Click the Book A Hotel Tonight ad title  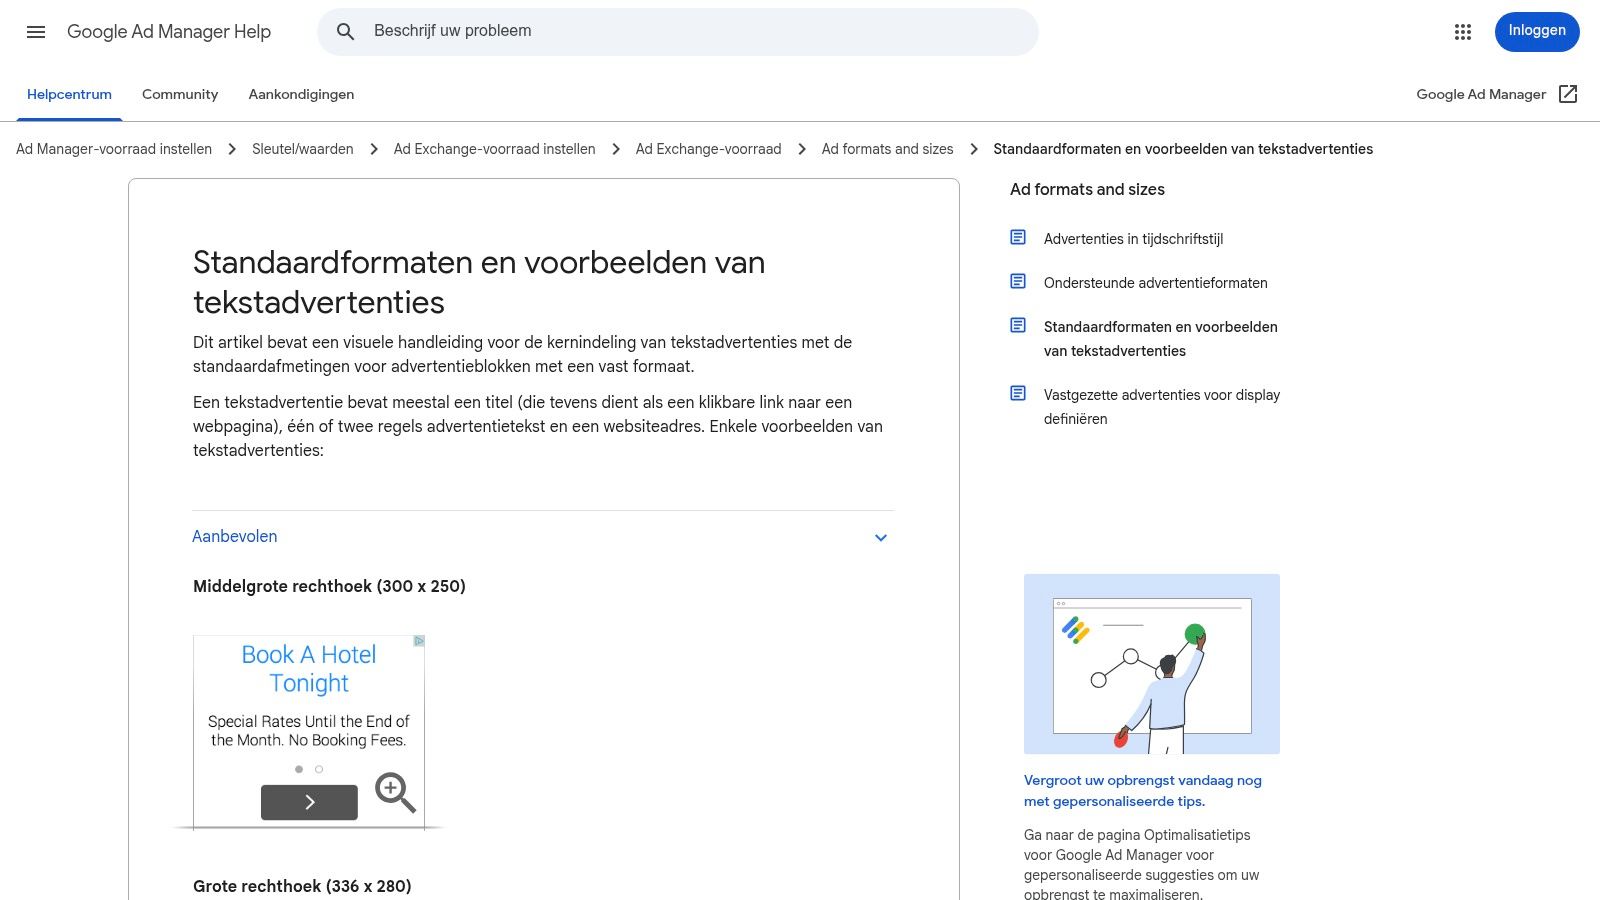point(309,669)
